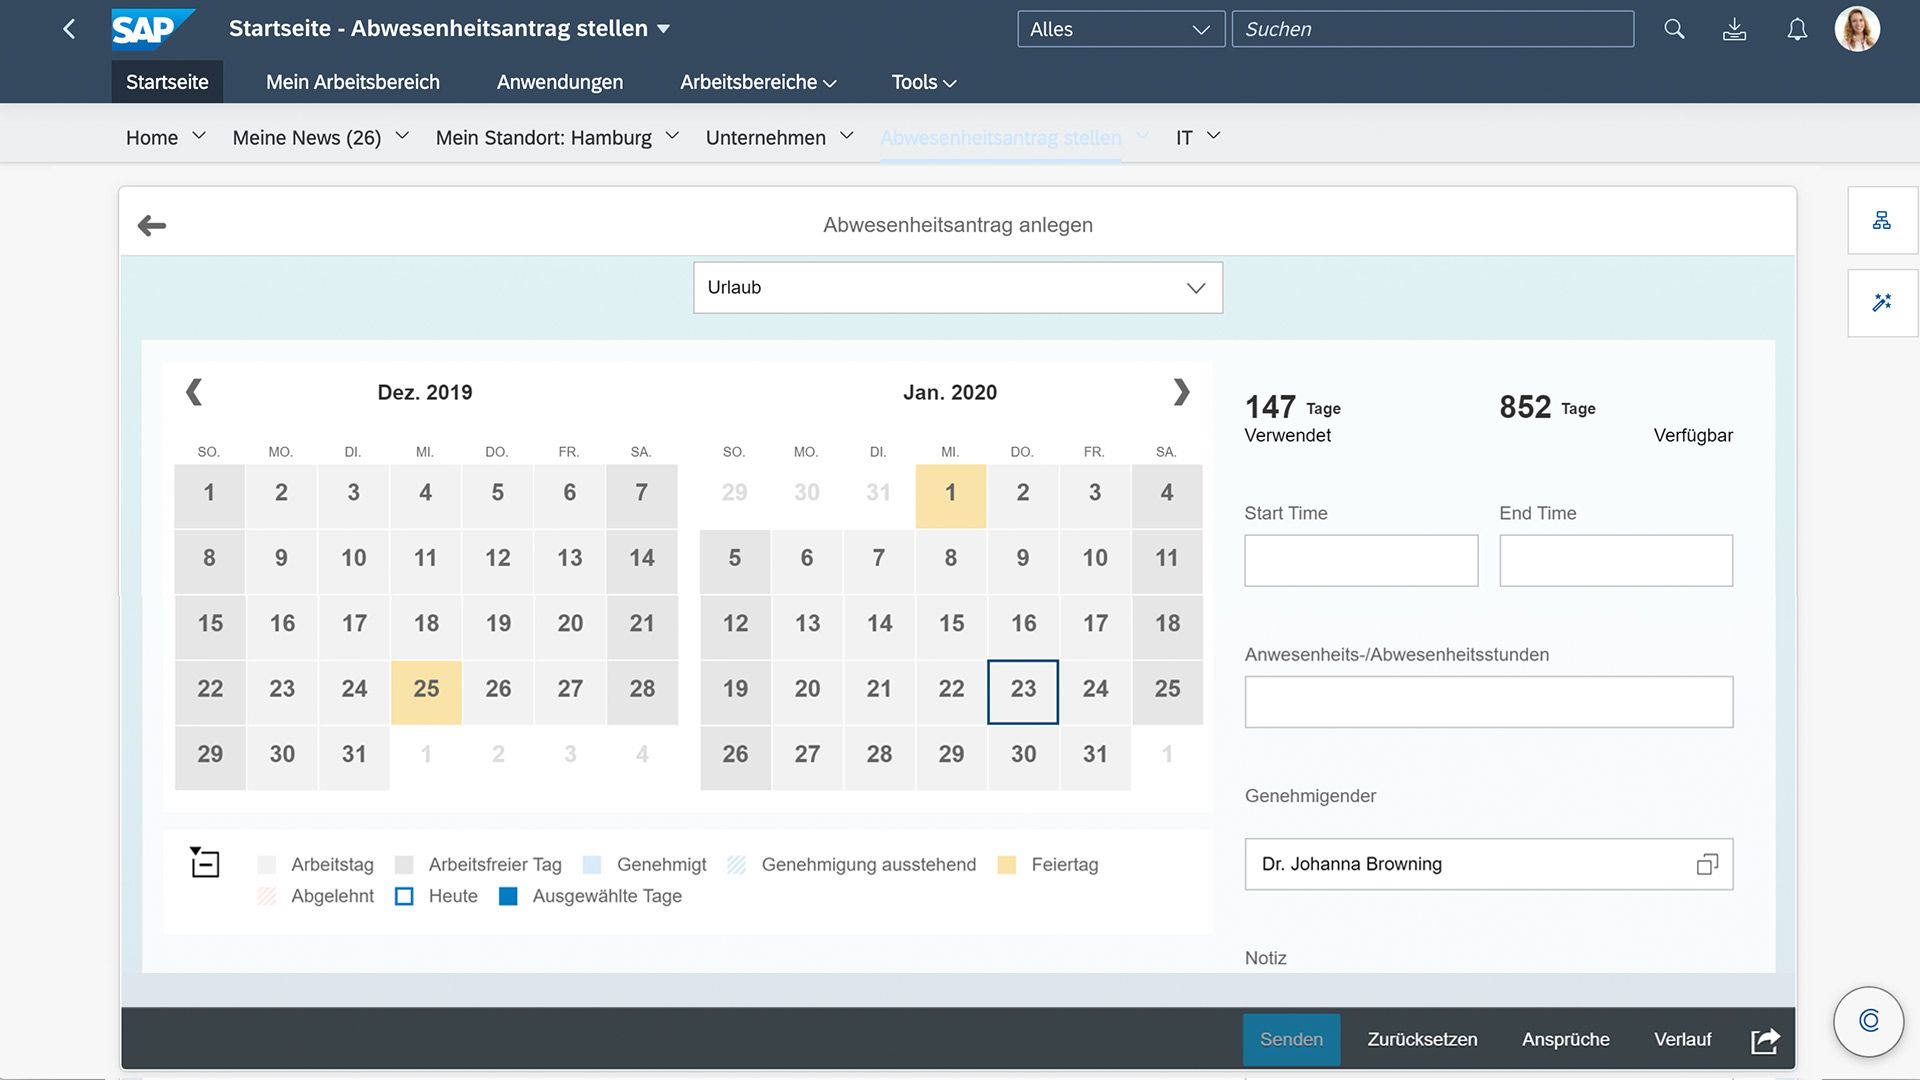Click the share icon in the footer bar
1920x1080 pixels.
pos(1765,1040)
